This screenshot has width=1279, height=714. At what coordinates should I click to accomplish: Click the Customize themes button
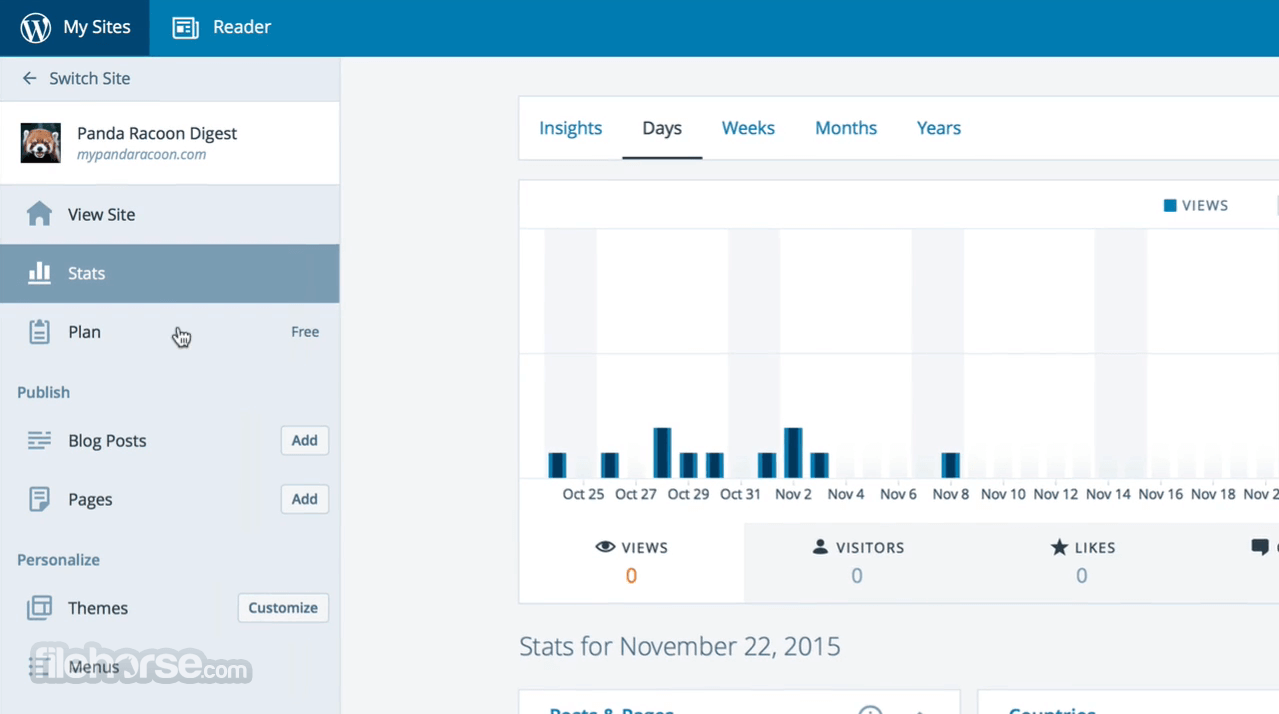283,608
